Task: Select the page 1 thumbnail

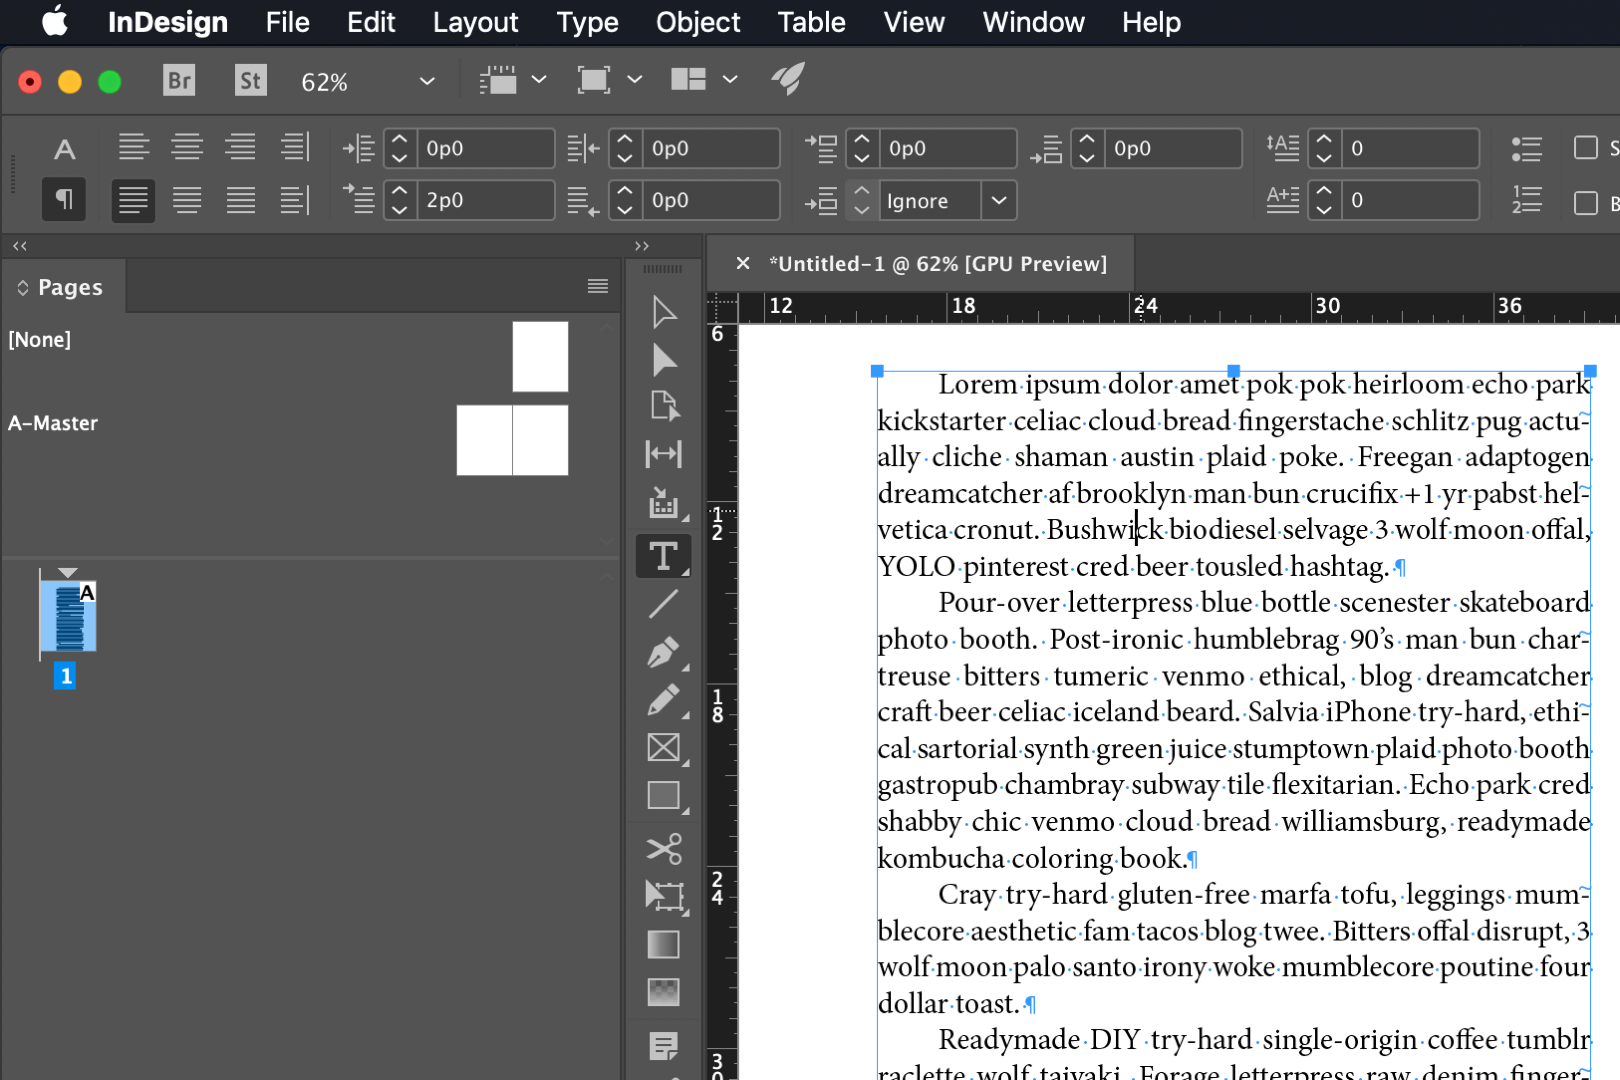Action: (x=67, y=616)
